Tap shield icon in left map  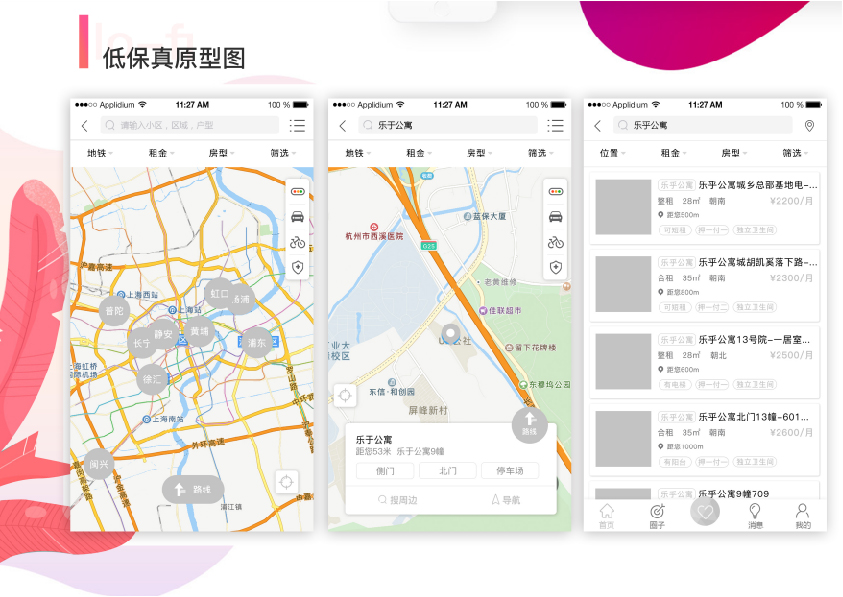click(x=297, y=267)
